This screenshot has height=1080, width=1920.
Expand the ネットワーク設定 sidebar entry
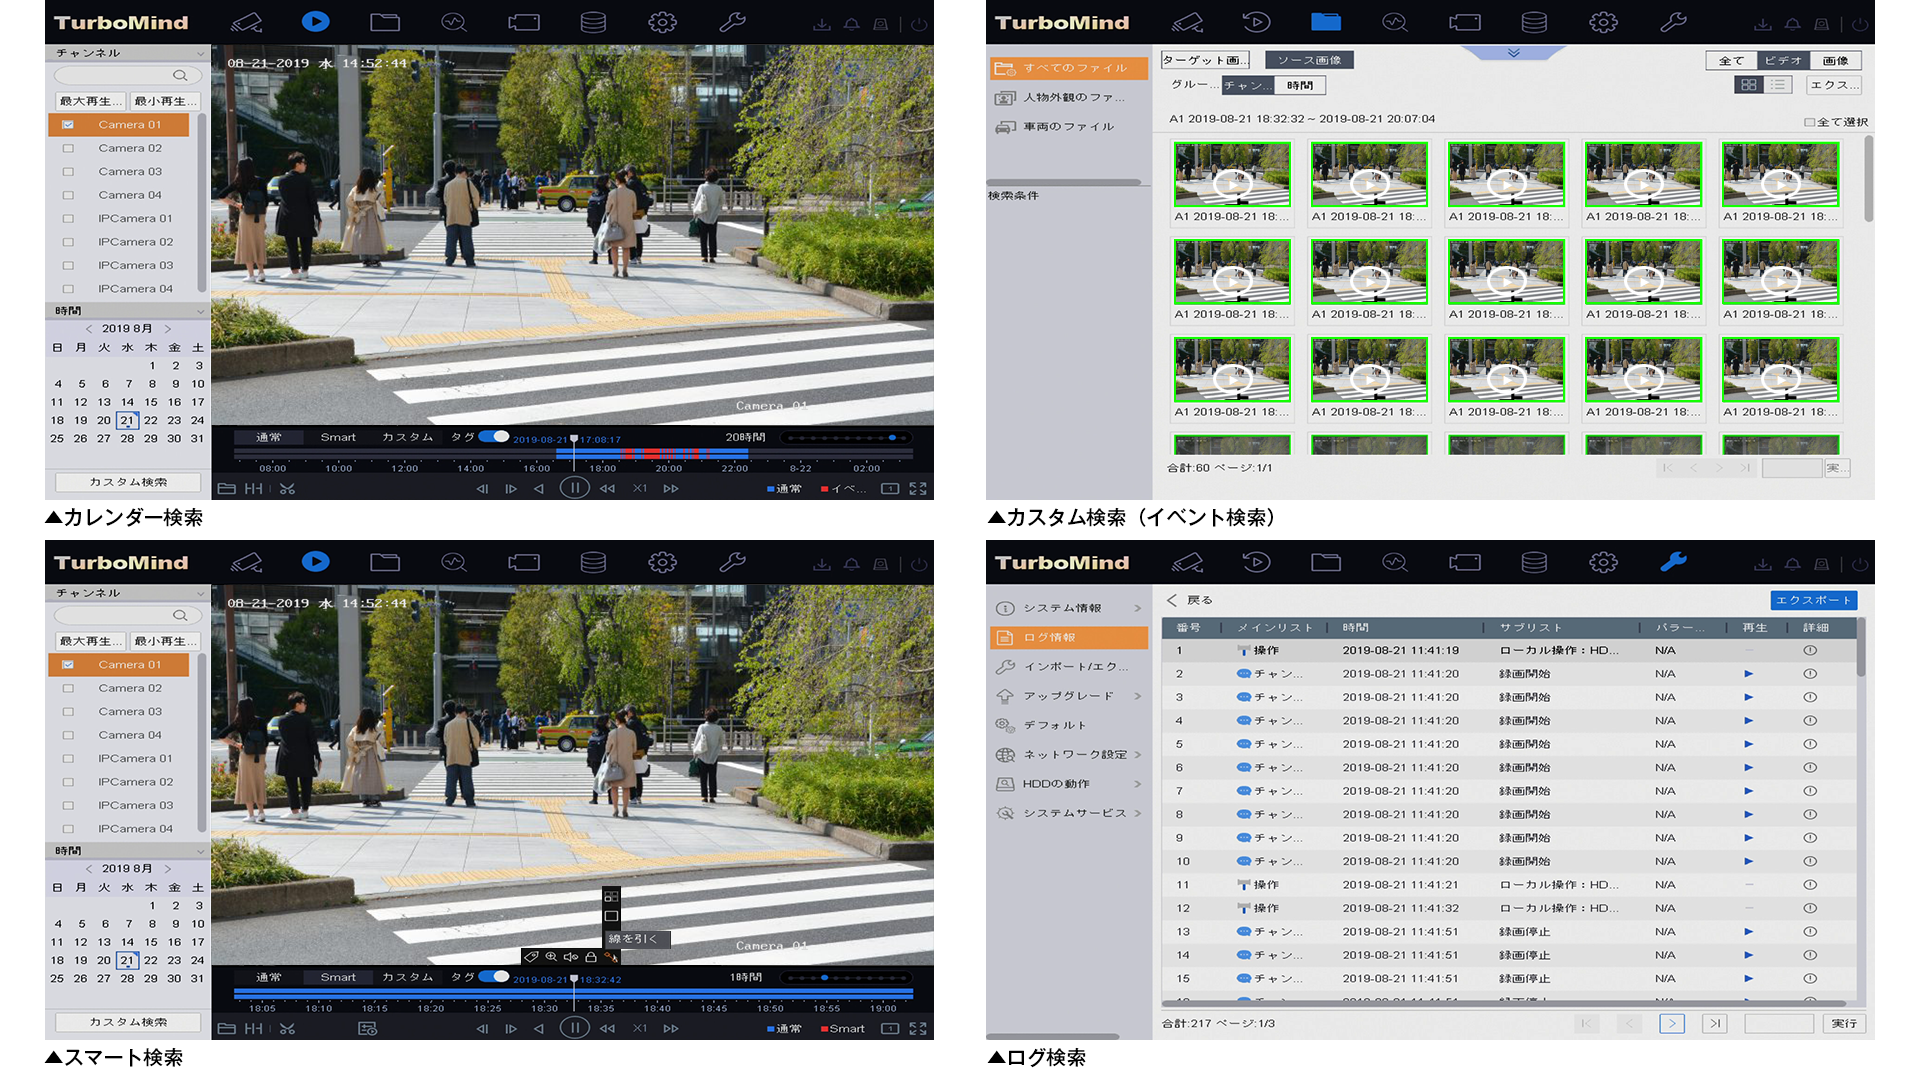1073,755
